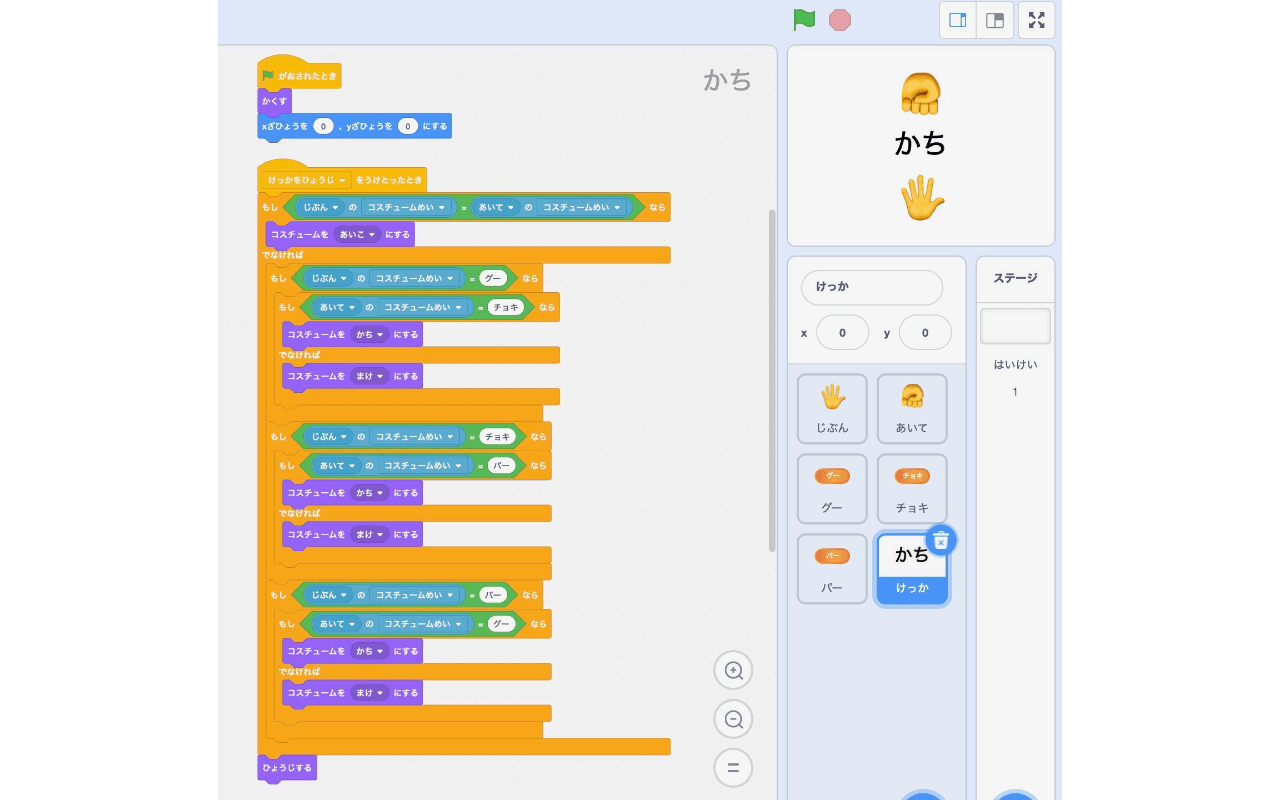Edit the チョキ value in あいて comparison
This screenshot has width=1280, height=800.
[x=507, y=307]
